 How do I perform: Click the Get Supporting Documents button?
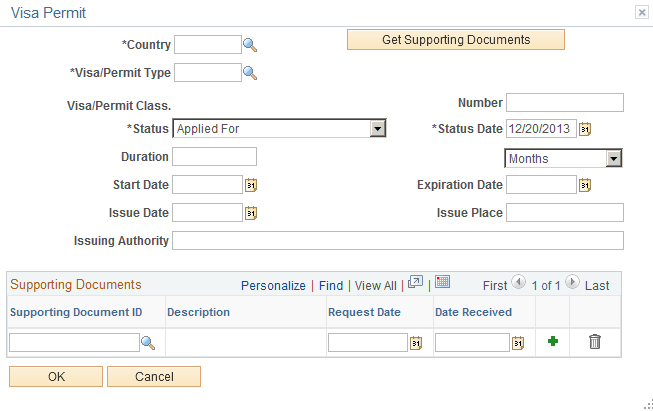(x=456, y=40)
